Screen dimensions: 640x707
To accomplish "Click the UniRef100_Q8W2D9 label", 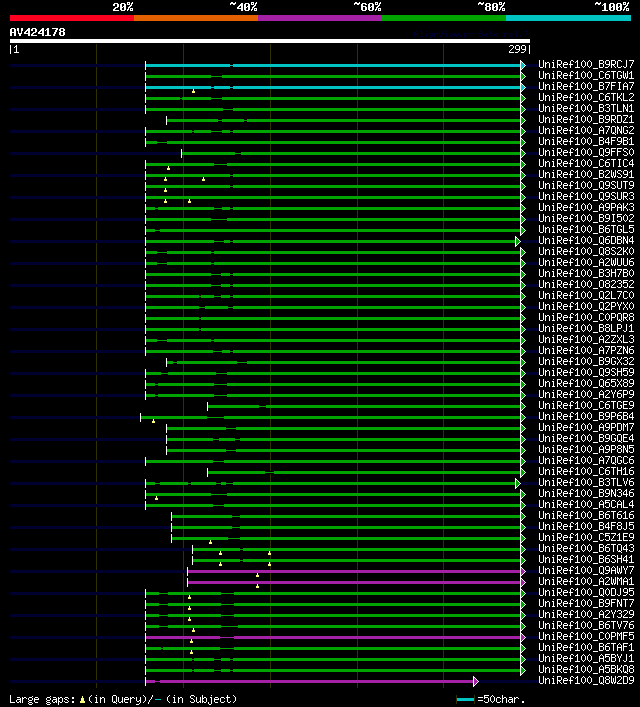I will tap(586, 680).
